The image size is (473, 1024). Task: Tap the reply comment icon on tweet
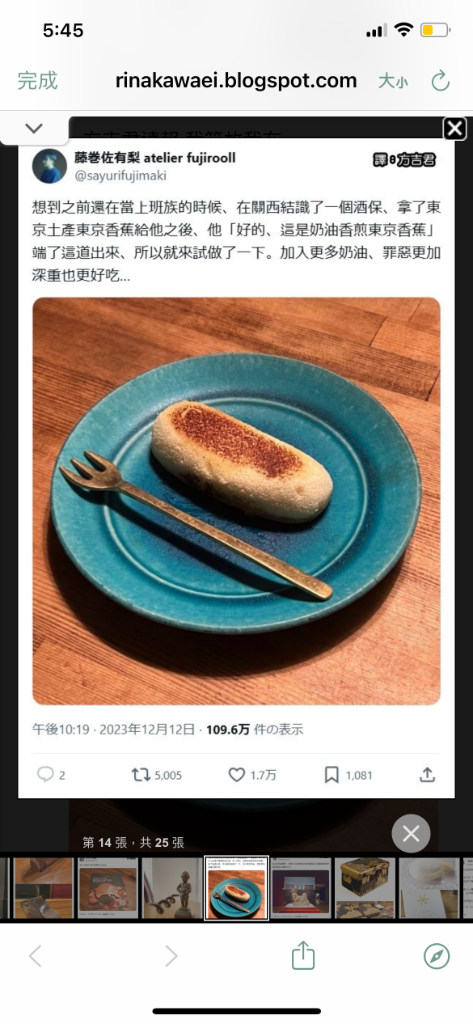[45, 775]
